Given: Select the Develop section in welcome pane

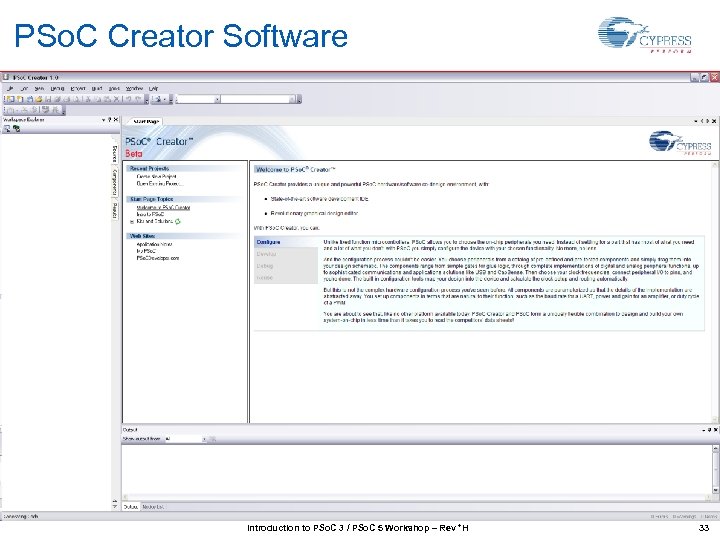Looking at the screenshot, I should point(286,254).
